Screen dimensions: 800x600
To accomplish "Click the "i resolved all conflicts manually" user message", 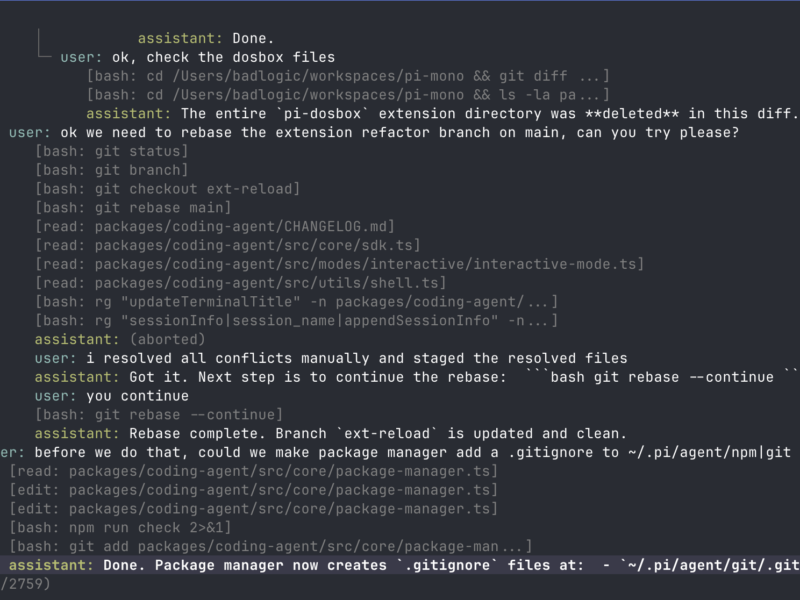I will [331, 358].
